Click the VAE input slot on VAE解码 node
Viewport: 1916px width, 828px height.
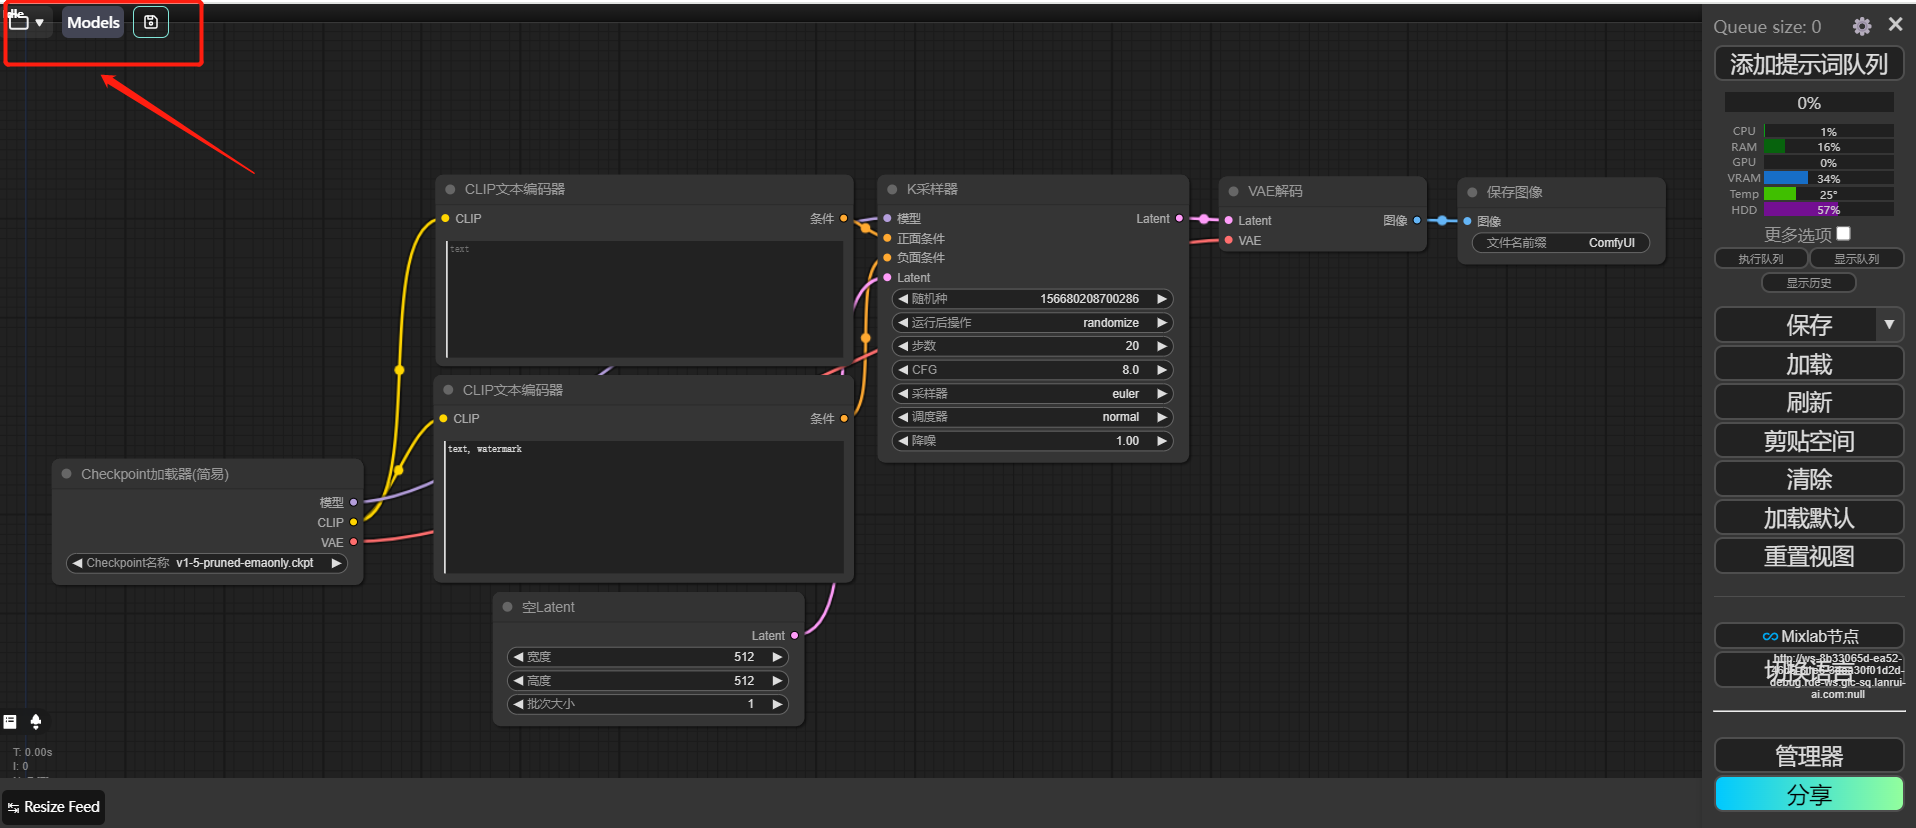click(x=1228, y=240)
